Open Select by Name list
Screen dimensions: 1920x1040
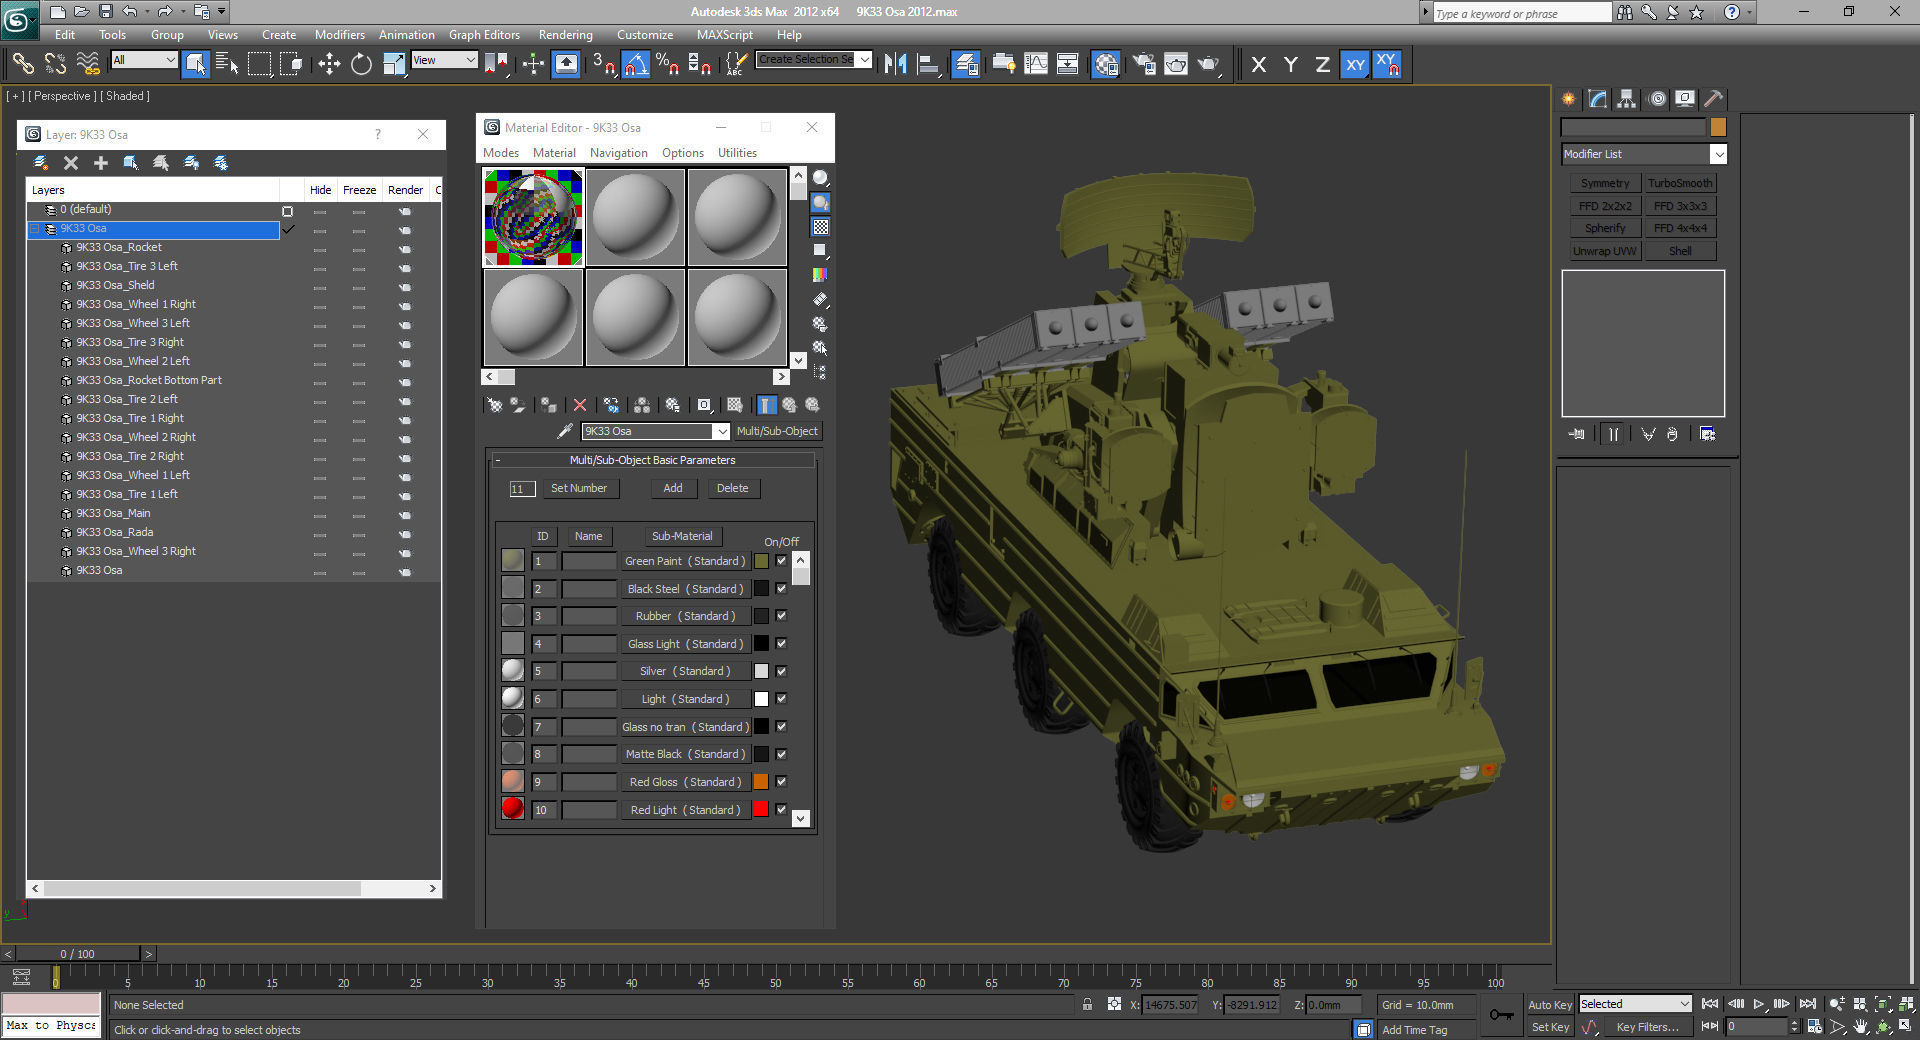coord(227,64)
